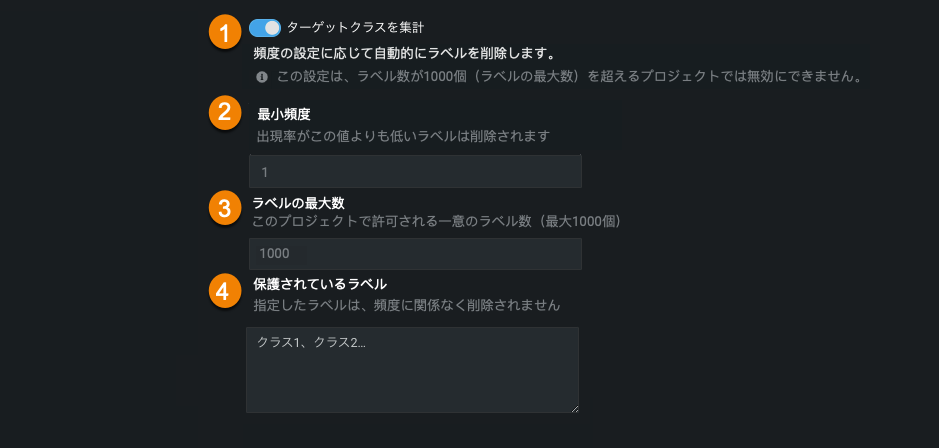Click the info icon beside the 1000-label note

262,76
